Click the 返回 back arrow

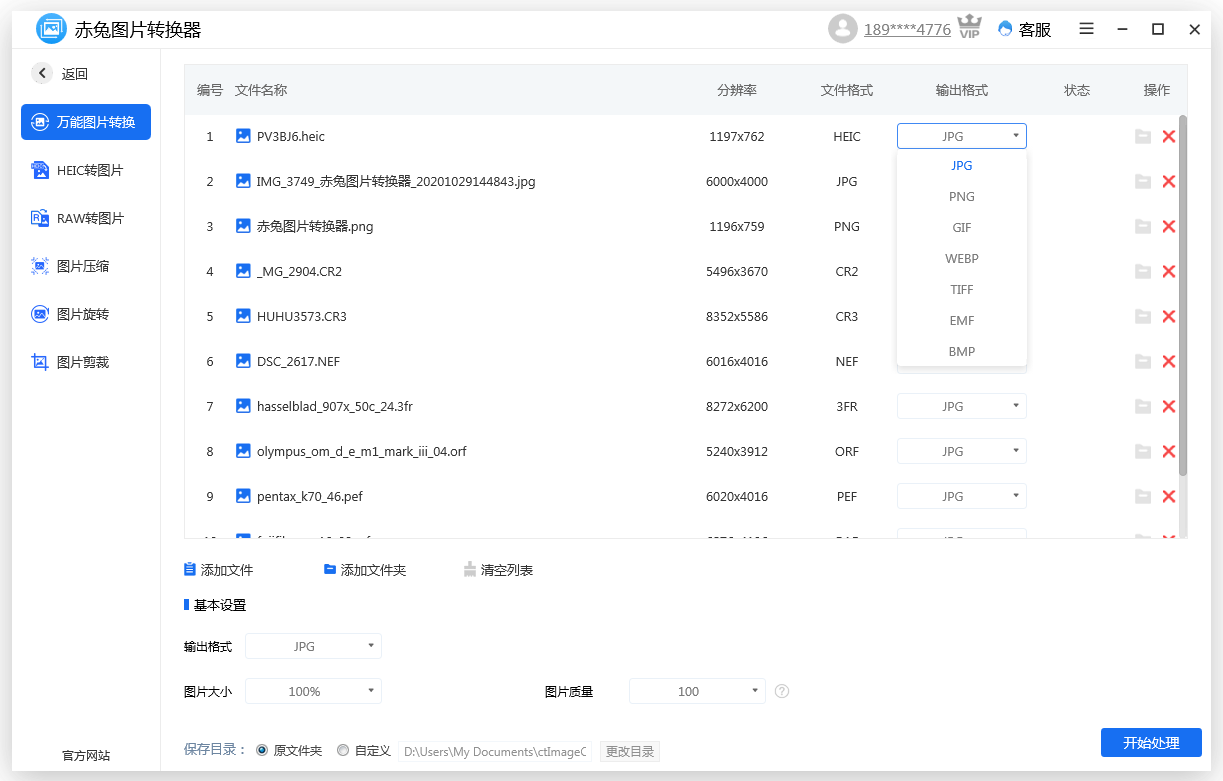(42, 73)
